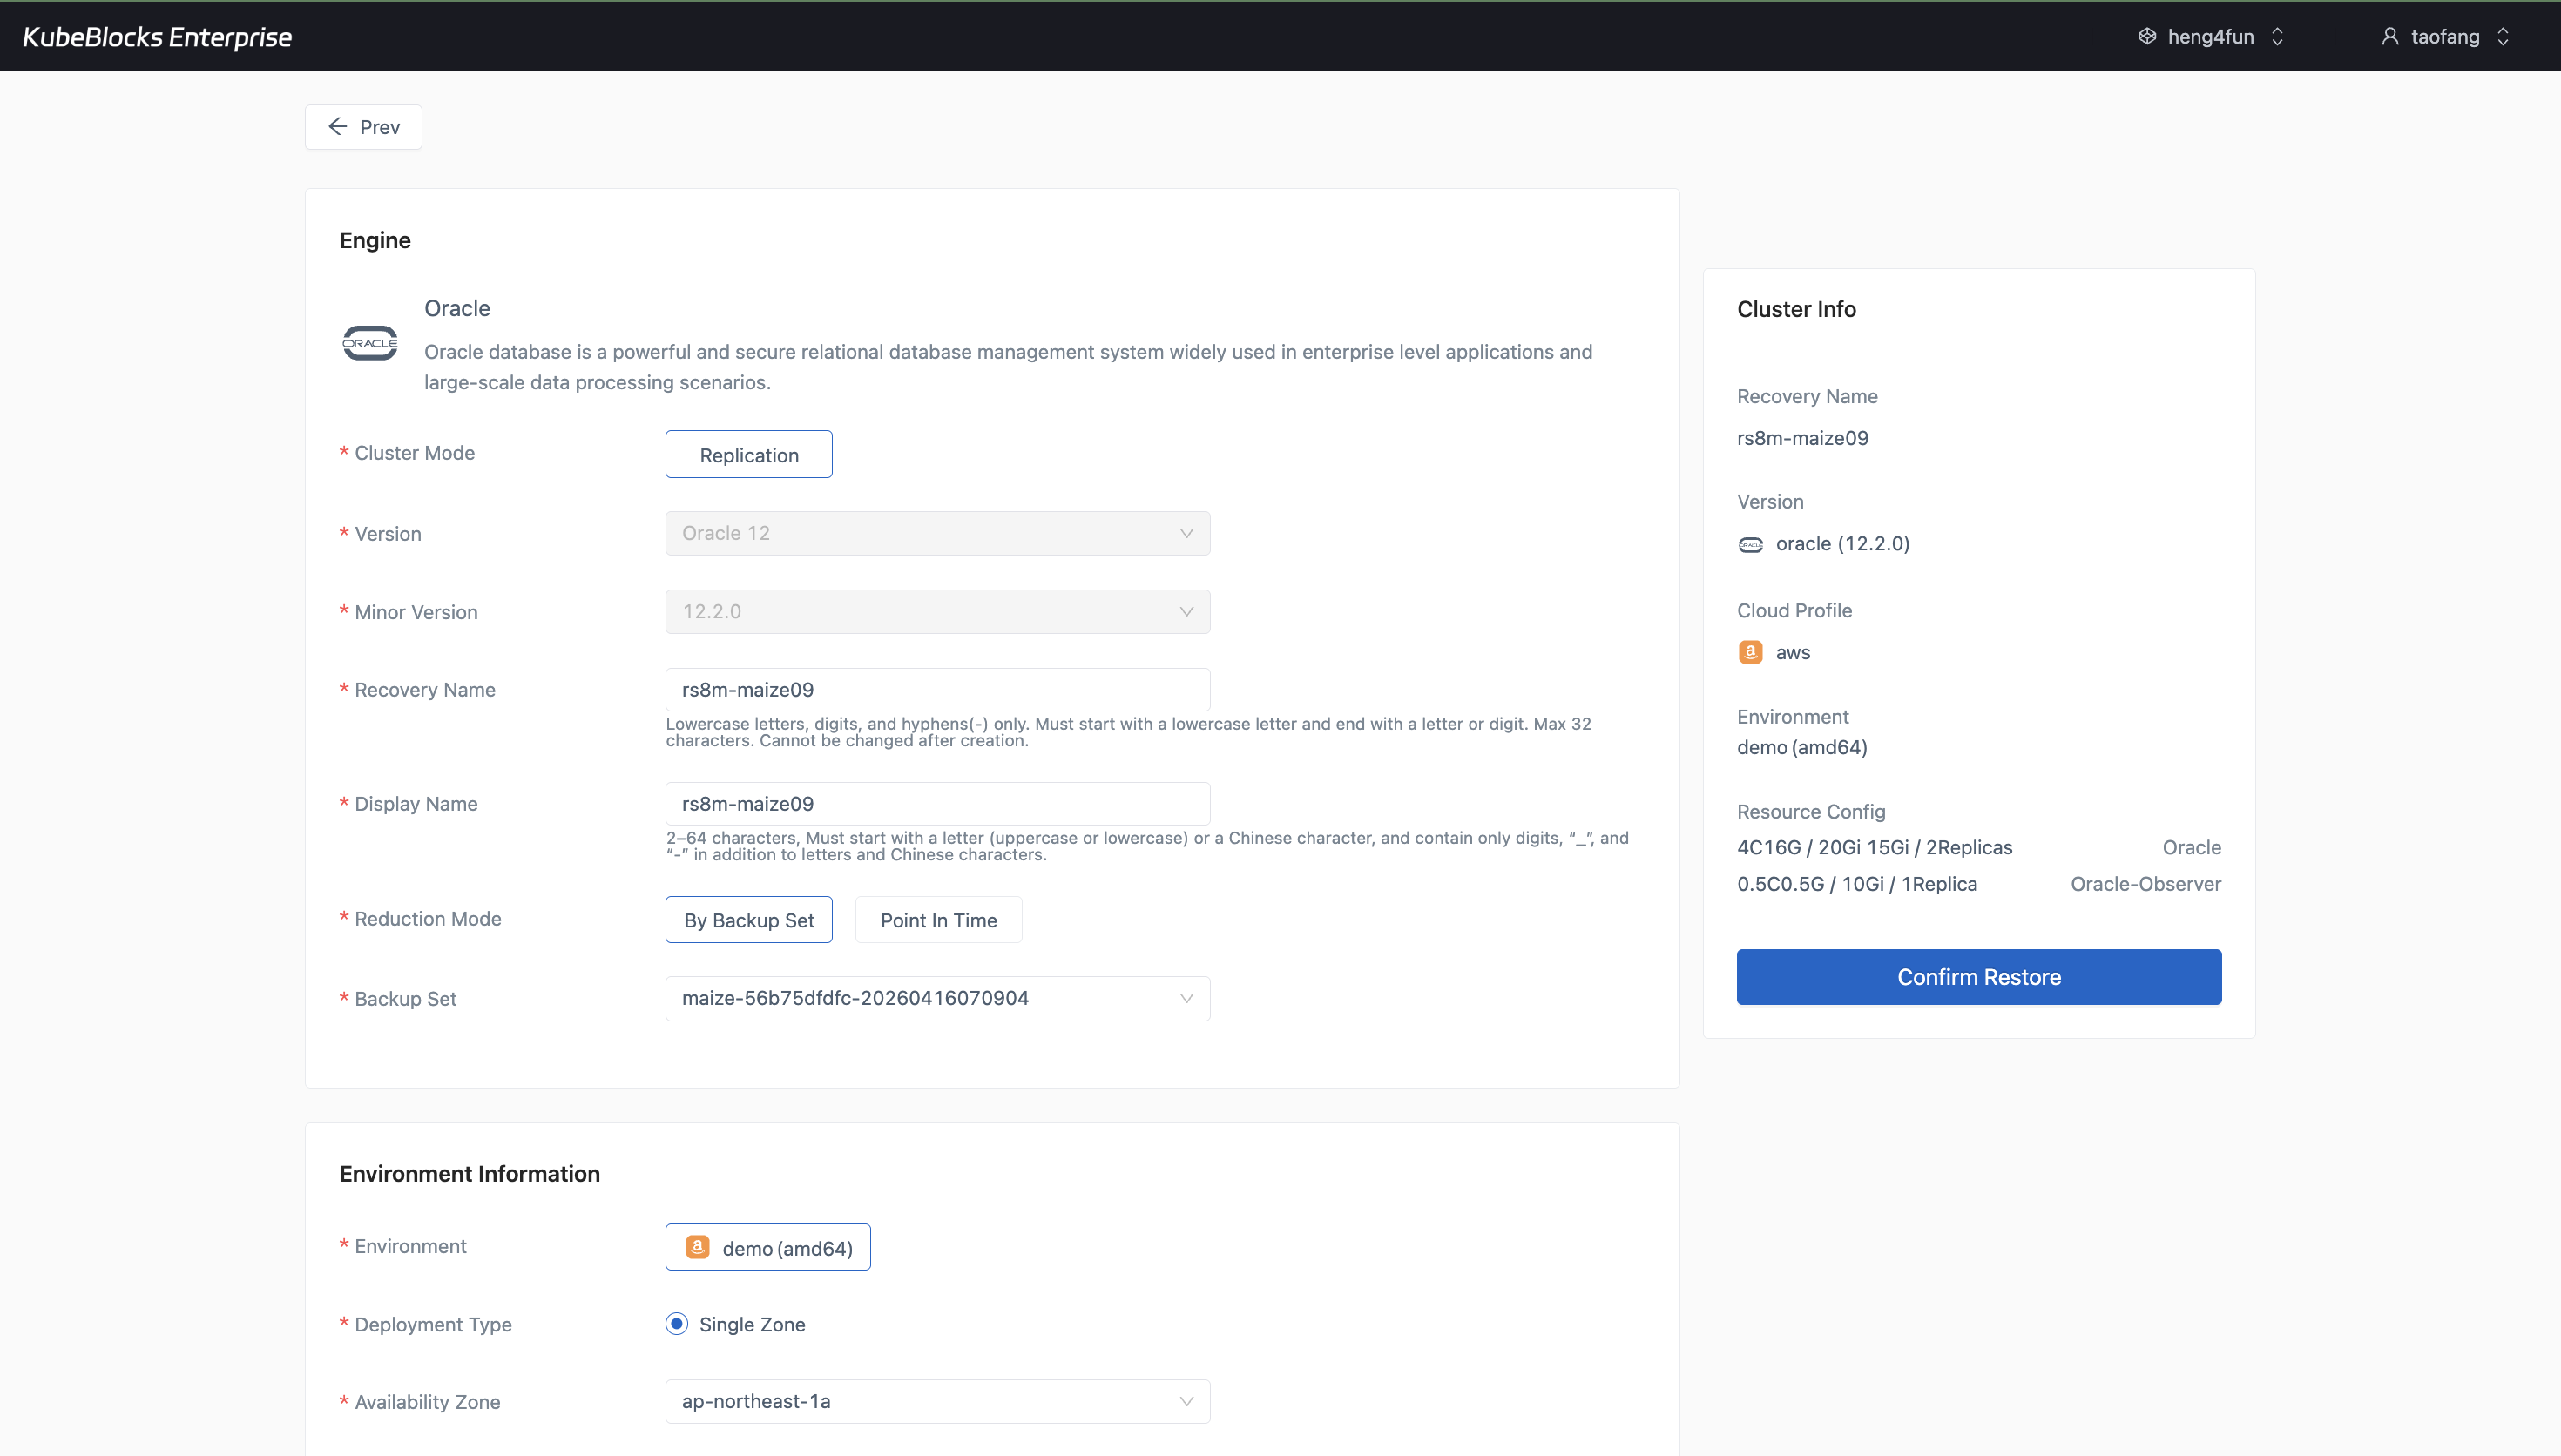The height and width of the screenshot is (1456, 2561).
Task: Click the KubeBlocks Enterprise logo
Action: pyautogui.click(x=157, y=37)
